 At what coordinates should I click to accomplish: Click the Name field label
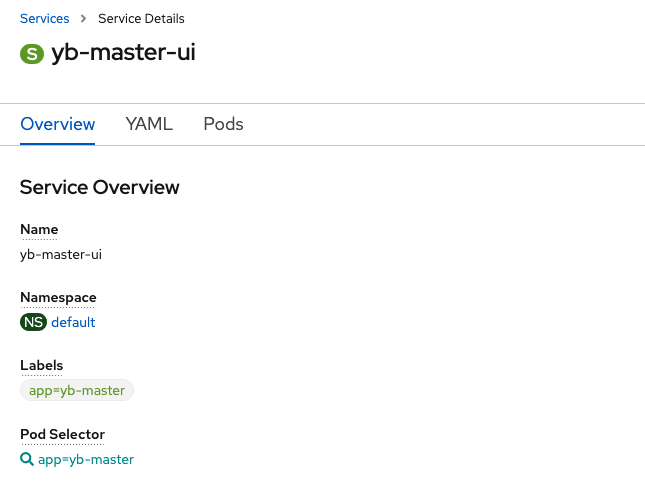click(39, 230)
